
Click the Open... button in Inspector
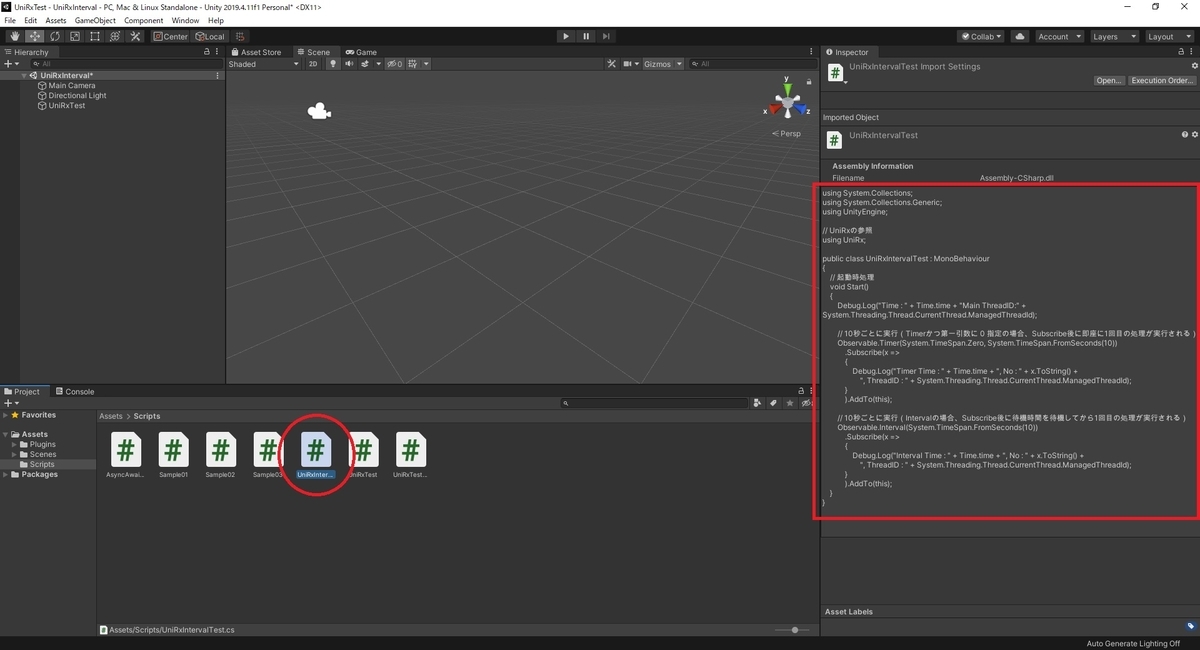click(x=1109, y=81)
